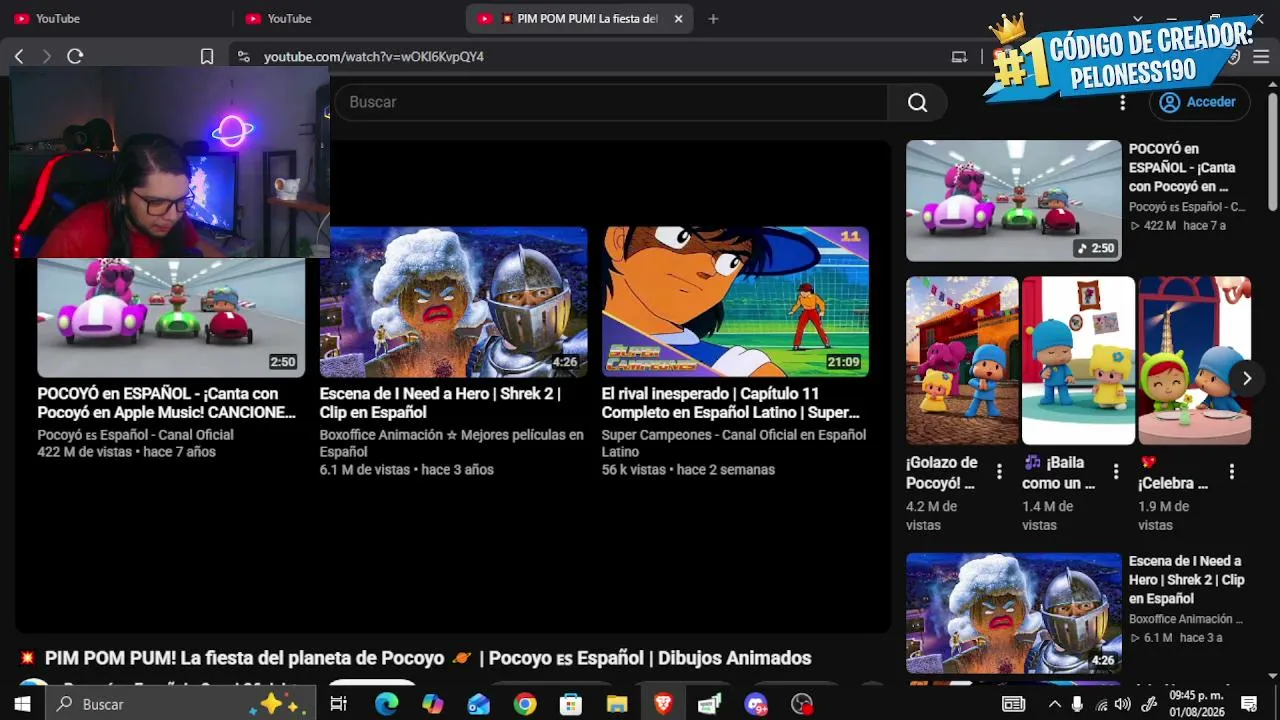The height and width of the screenshot is (720, 1280).
Task: Open the notification center icon
Action: (x=1248, y=704)
